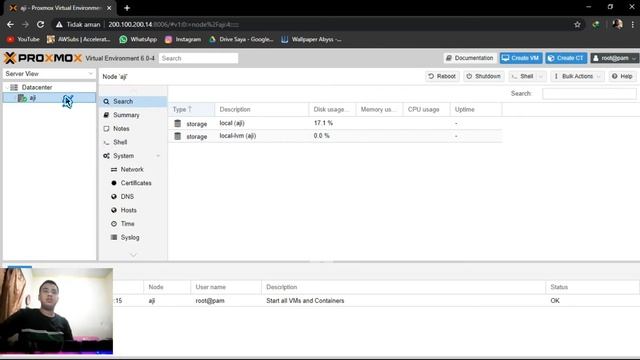Collapse the System submenu arrow
Screen dimensions: 640x360
(x=158, y=156)
